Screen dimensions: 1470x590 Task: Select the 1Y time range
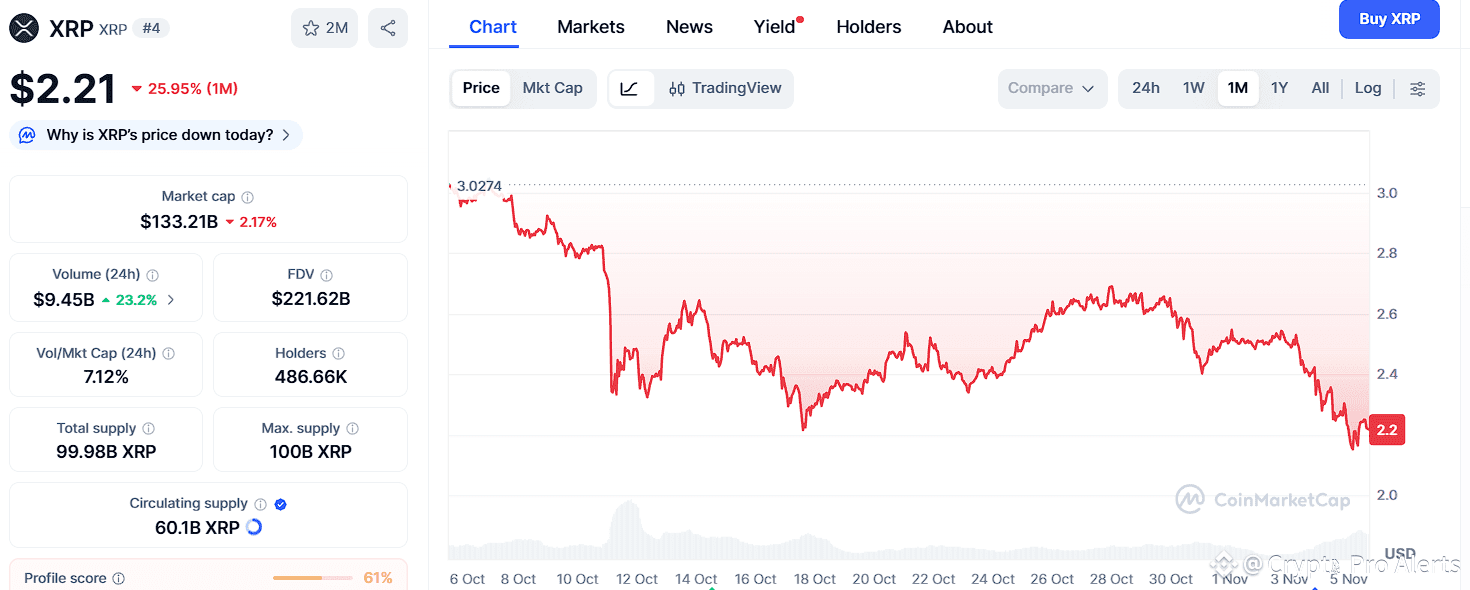click(1279, 88)
